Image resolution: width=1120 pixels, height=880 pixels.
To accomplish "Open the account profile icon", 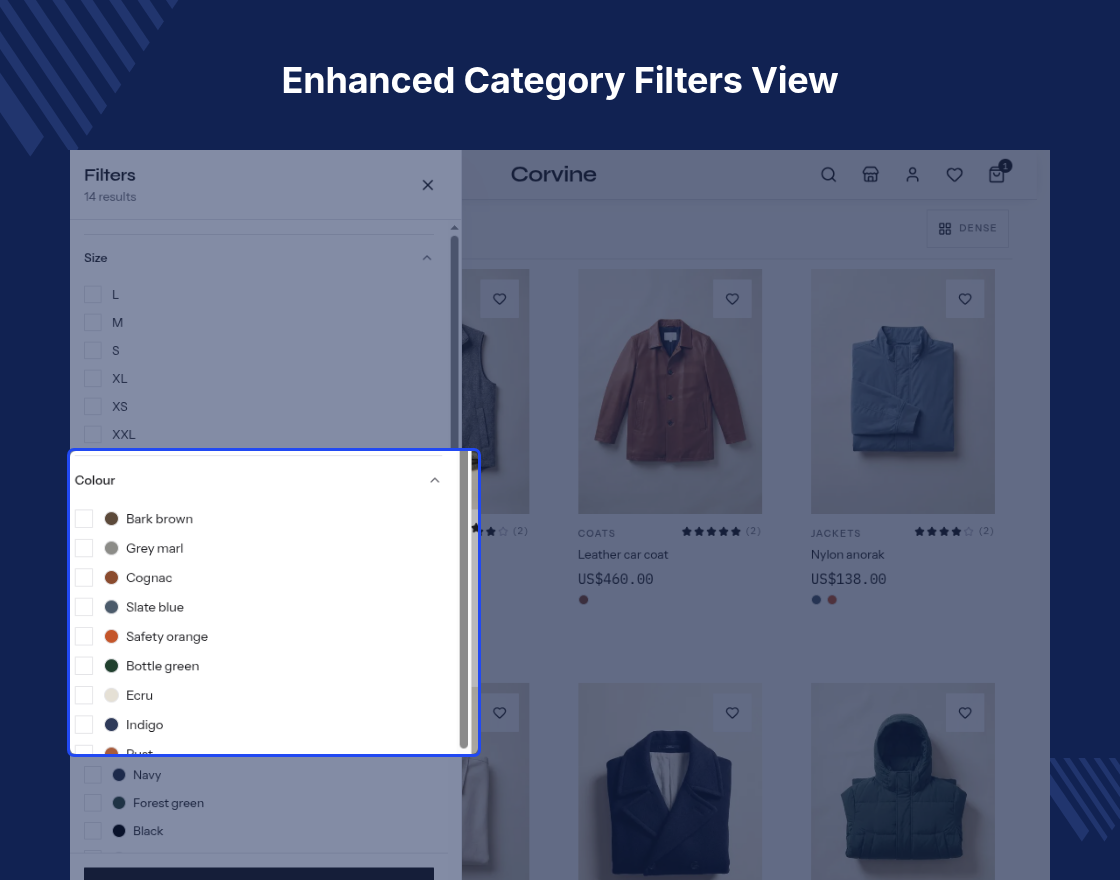I will (912, 174).
